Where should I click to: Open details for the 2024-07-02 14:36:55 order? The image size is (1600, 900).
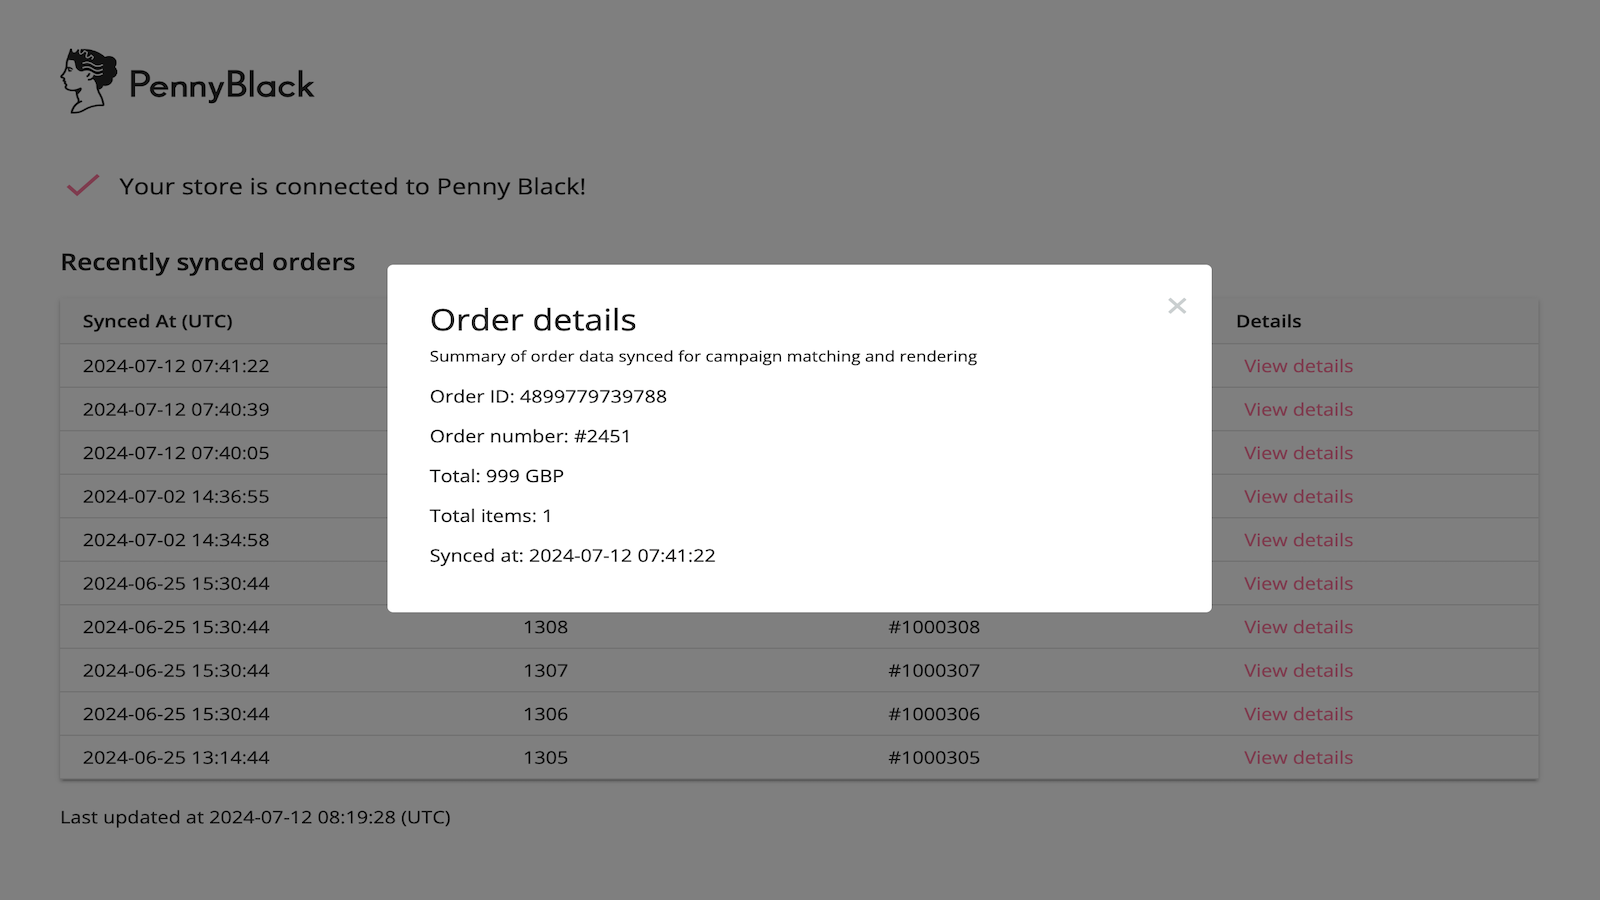(x=1297, y=496)
